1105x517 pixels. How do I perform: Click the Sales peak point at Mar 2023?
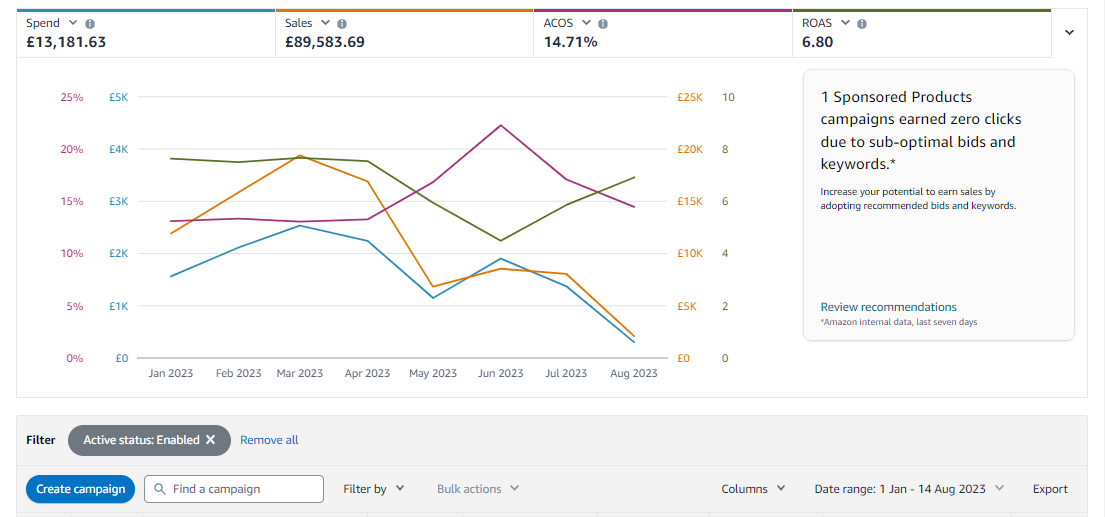[x=300, y=155]
